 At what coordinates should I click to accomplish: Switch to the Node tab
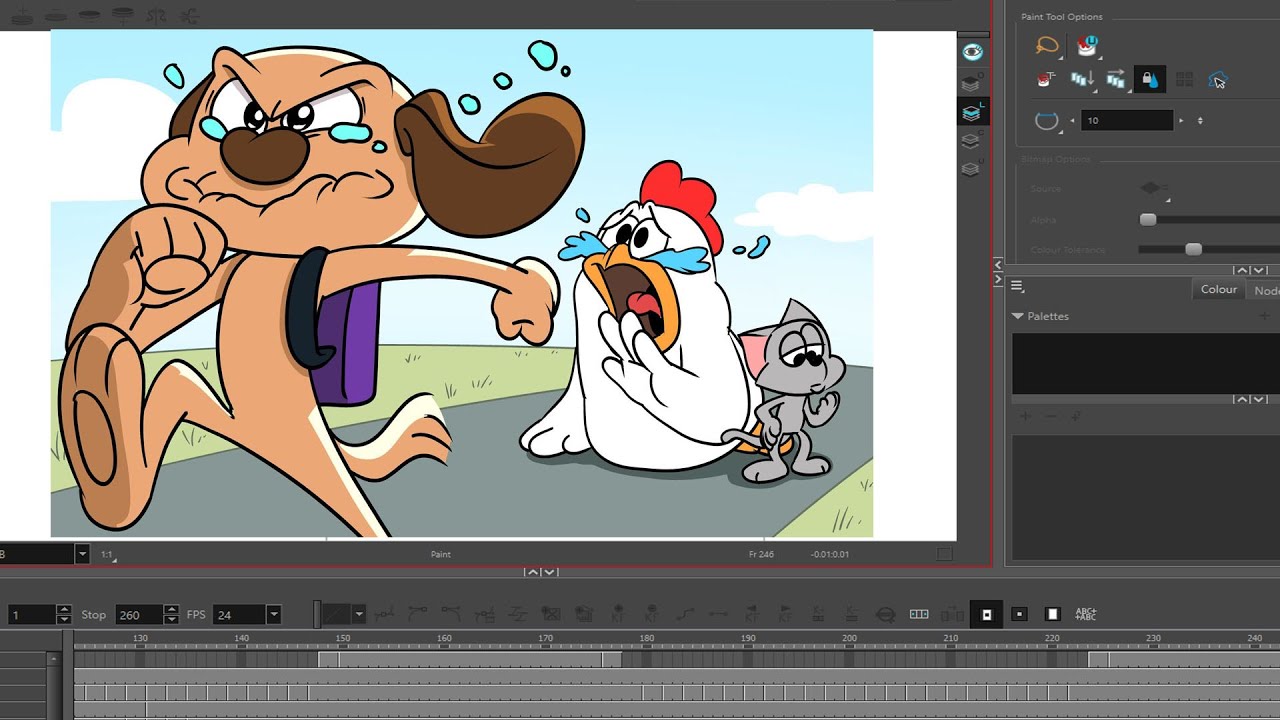click(x=1266, y=291)
